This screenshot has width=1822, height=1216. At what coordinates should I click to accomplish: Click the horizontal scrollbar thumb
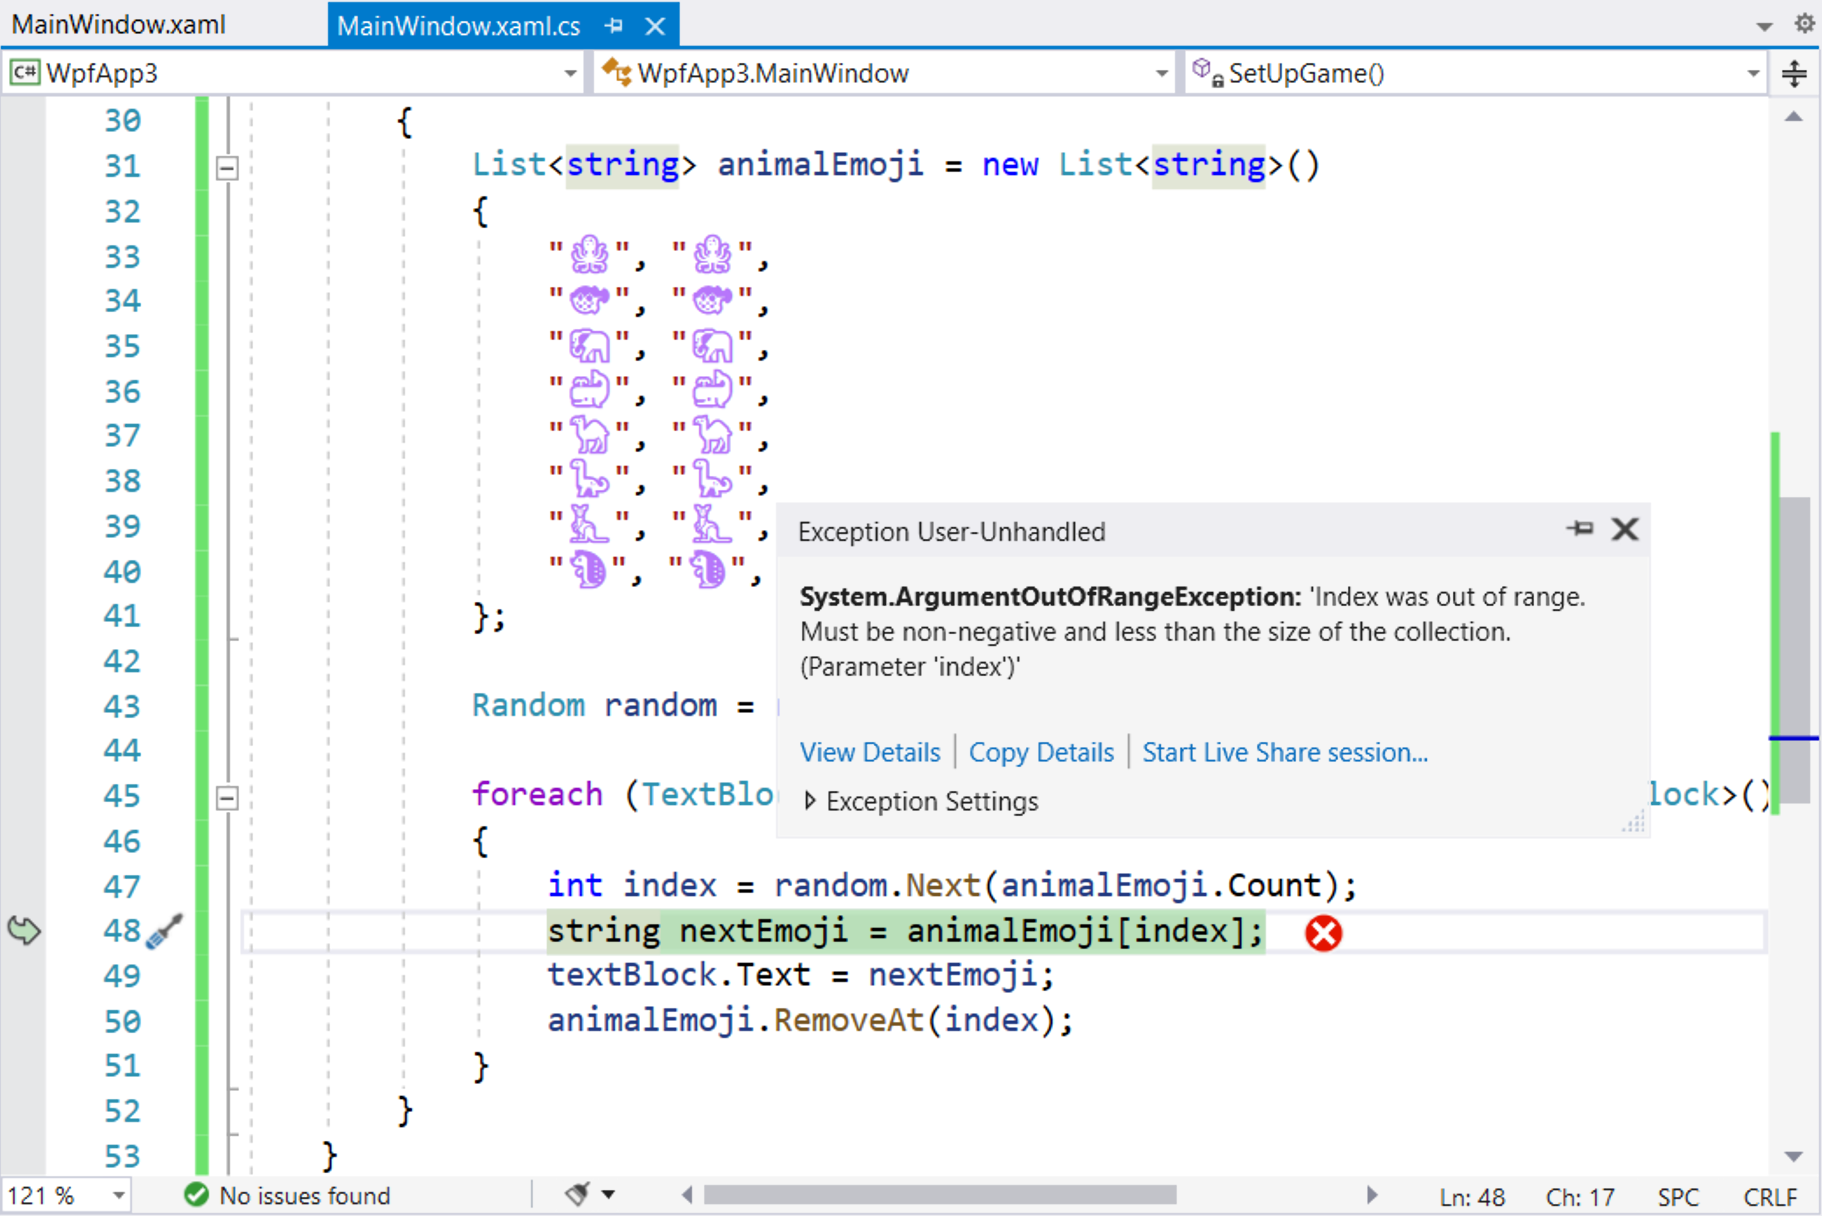click(x=940, y=1194)
